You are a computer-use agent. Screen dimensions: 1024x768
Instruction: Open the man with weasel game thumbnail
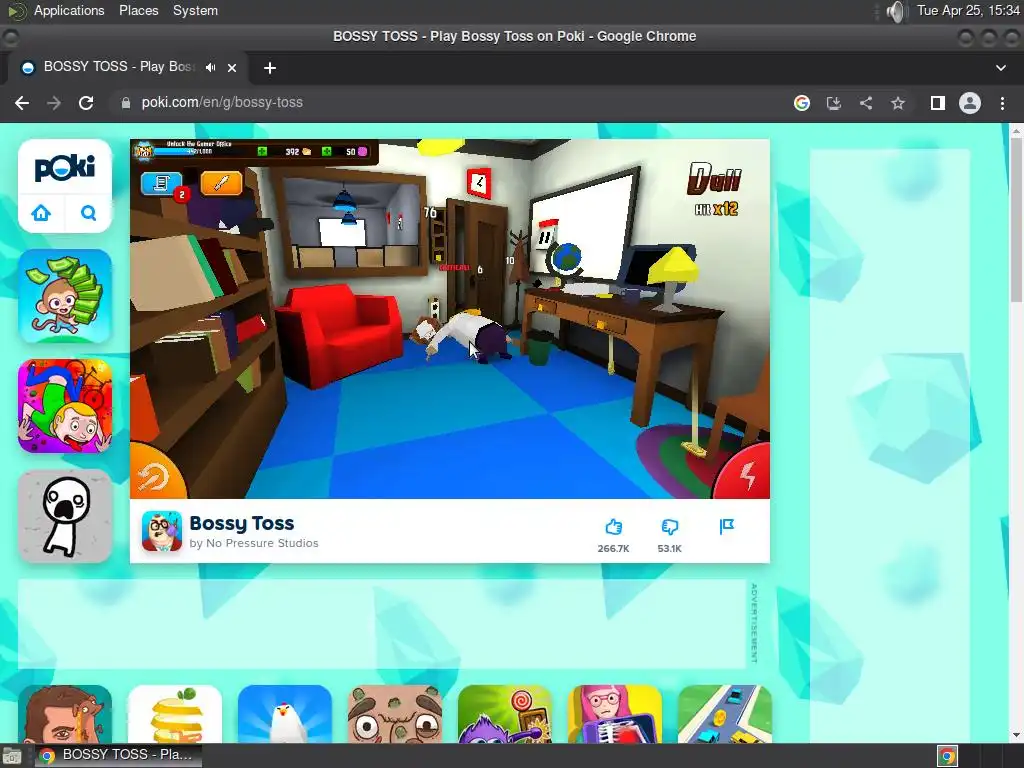coord(65,714)
